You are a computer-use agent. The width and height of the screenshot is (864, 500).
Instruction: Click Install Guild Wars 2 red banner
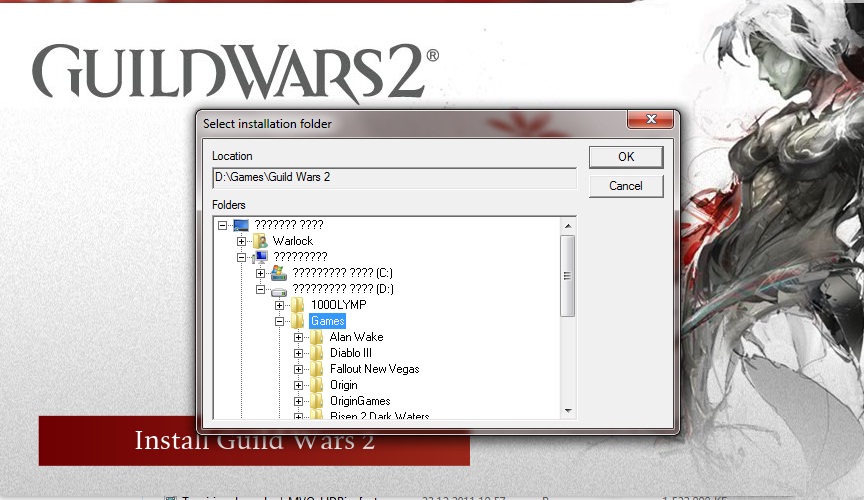coord(254,440)
